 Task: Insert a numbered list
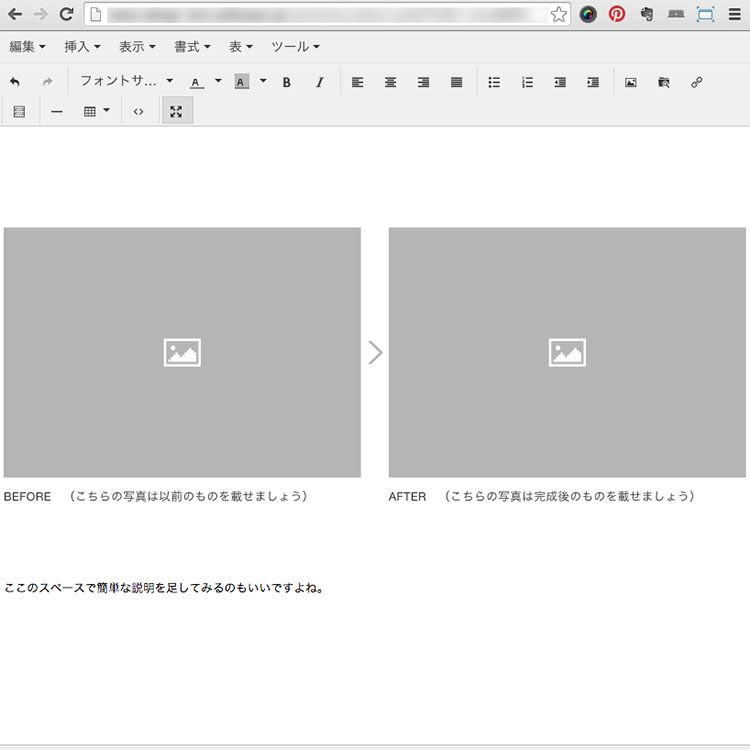527,82
